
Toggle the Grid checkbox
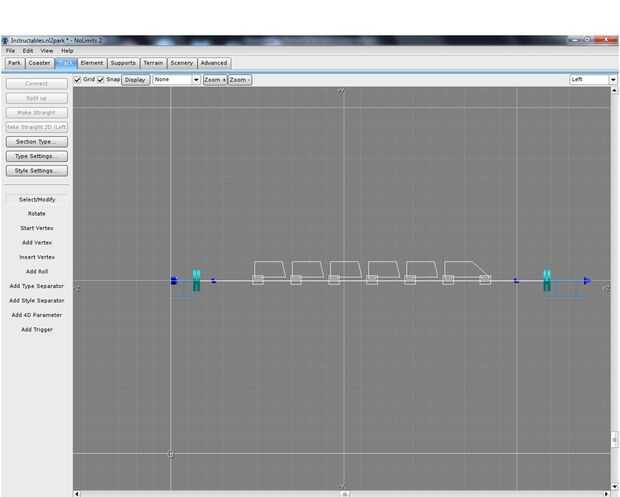[78, 79]
